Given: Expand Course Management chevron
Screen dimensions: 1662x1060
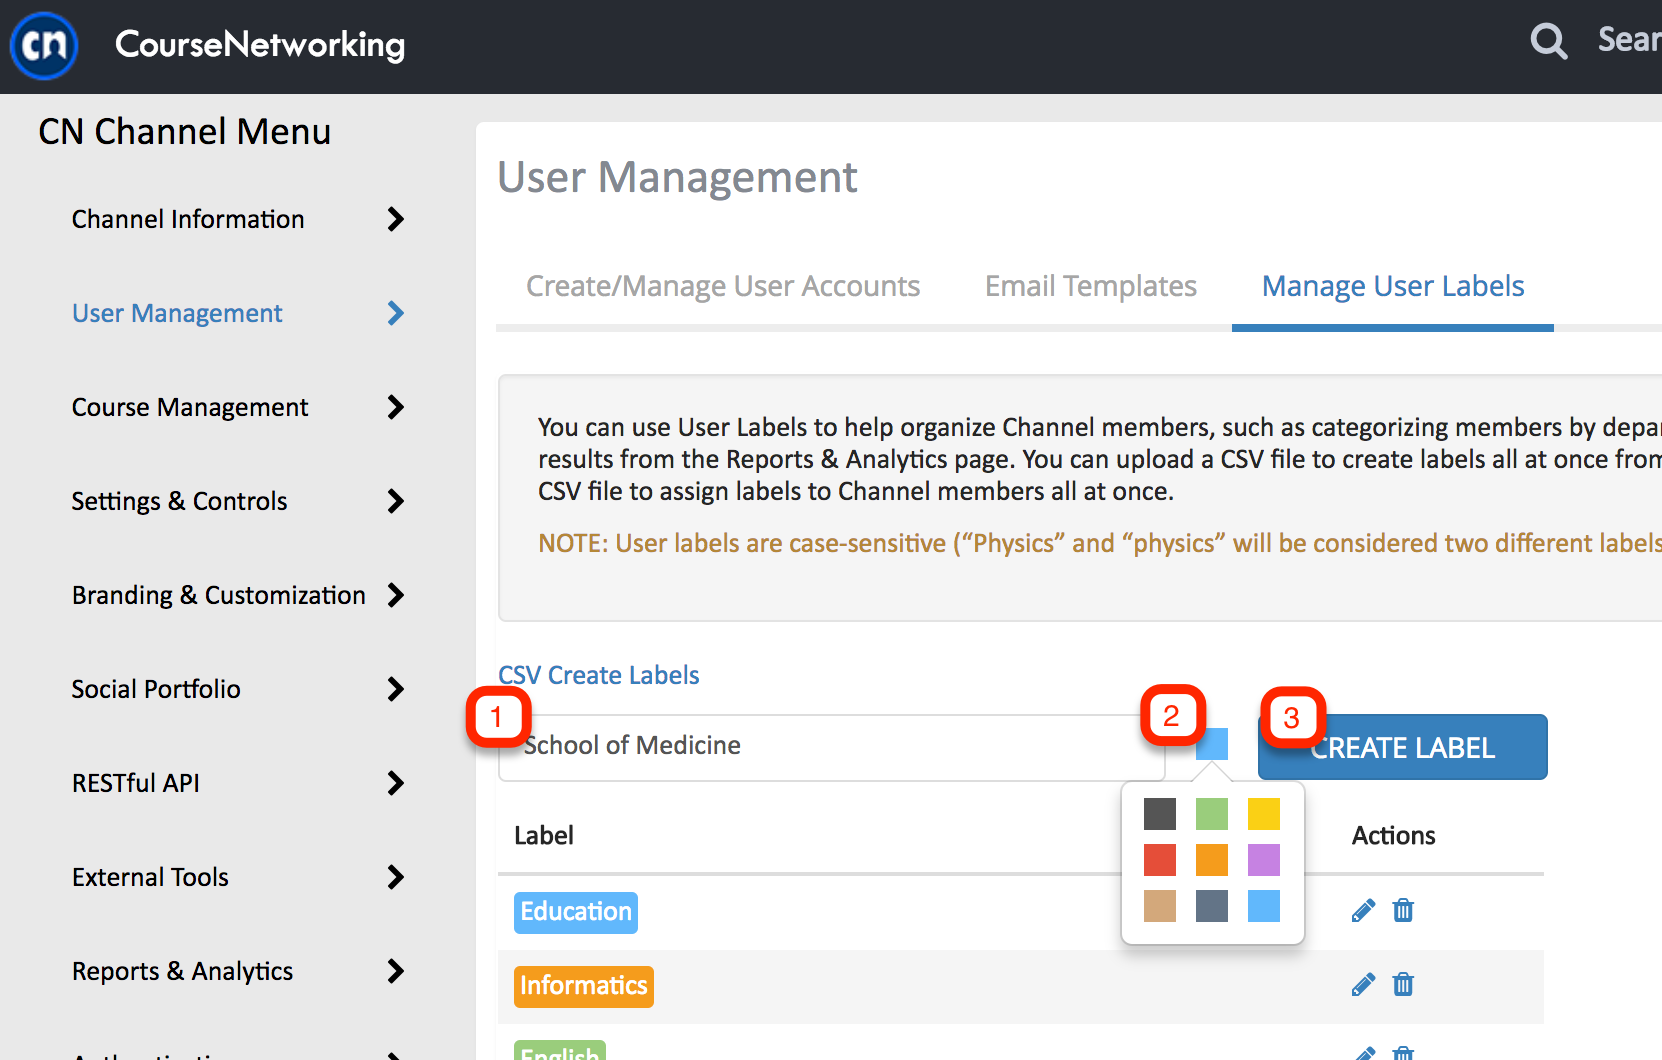Looking at the screenshot, I should click(396, 407).
